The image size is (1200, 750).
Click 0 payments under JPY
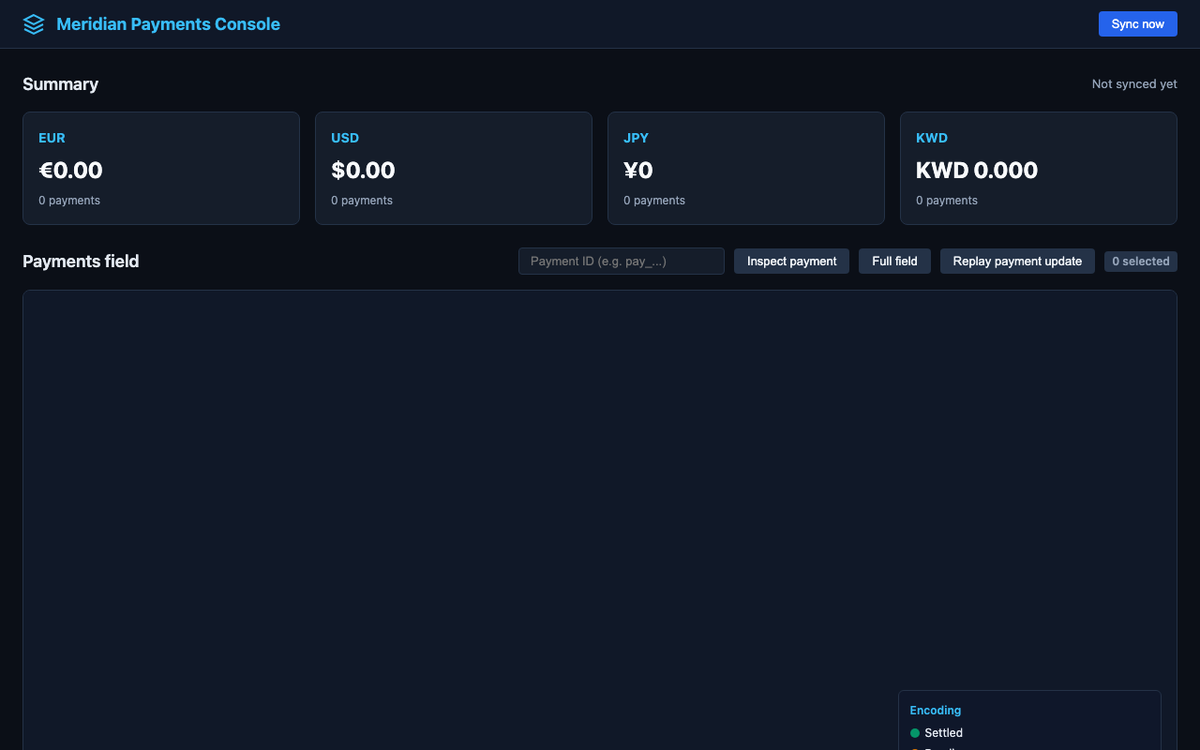tap(655, 200)
